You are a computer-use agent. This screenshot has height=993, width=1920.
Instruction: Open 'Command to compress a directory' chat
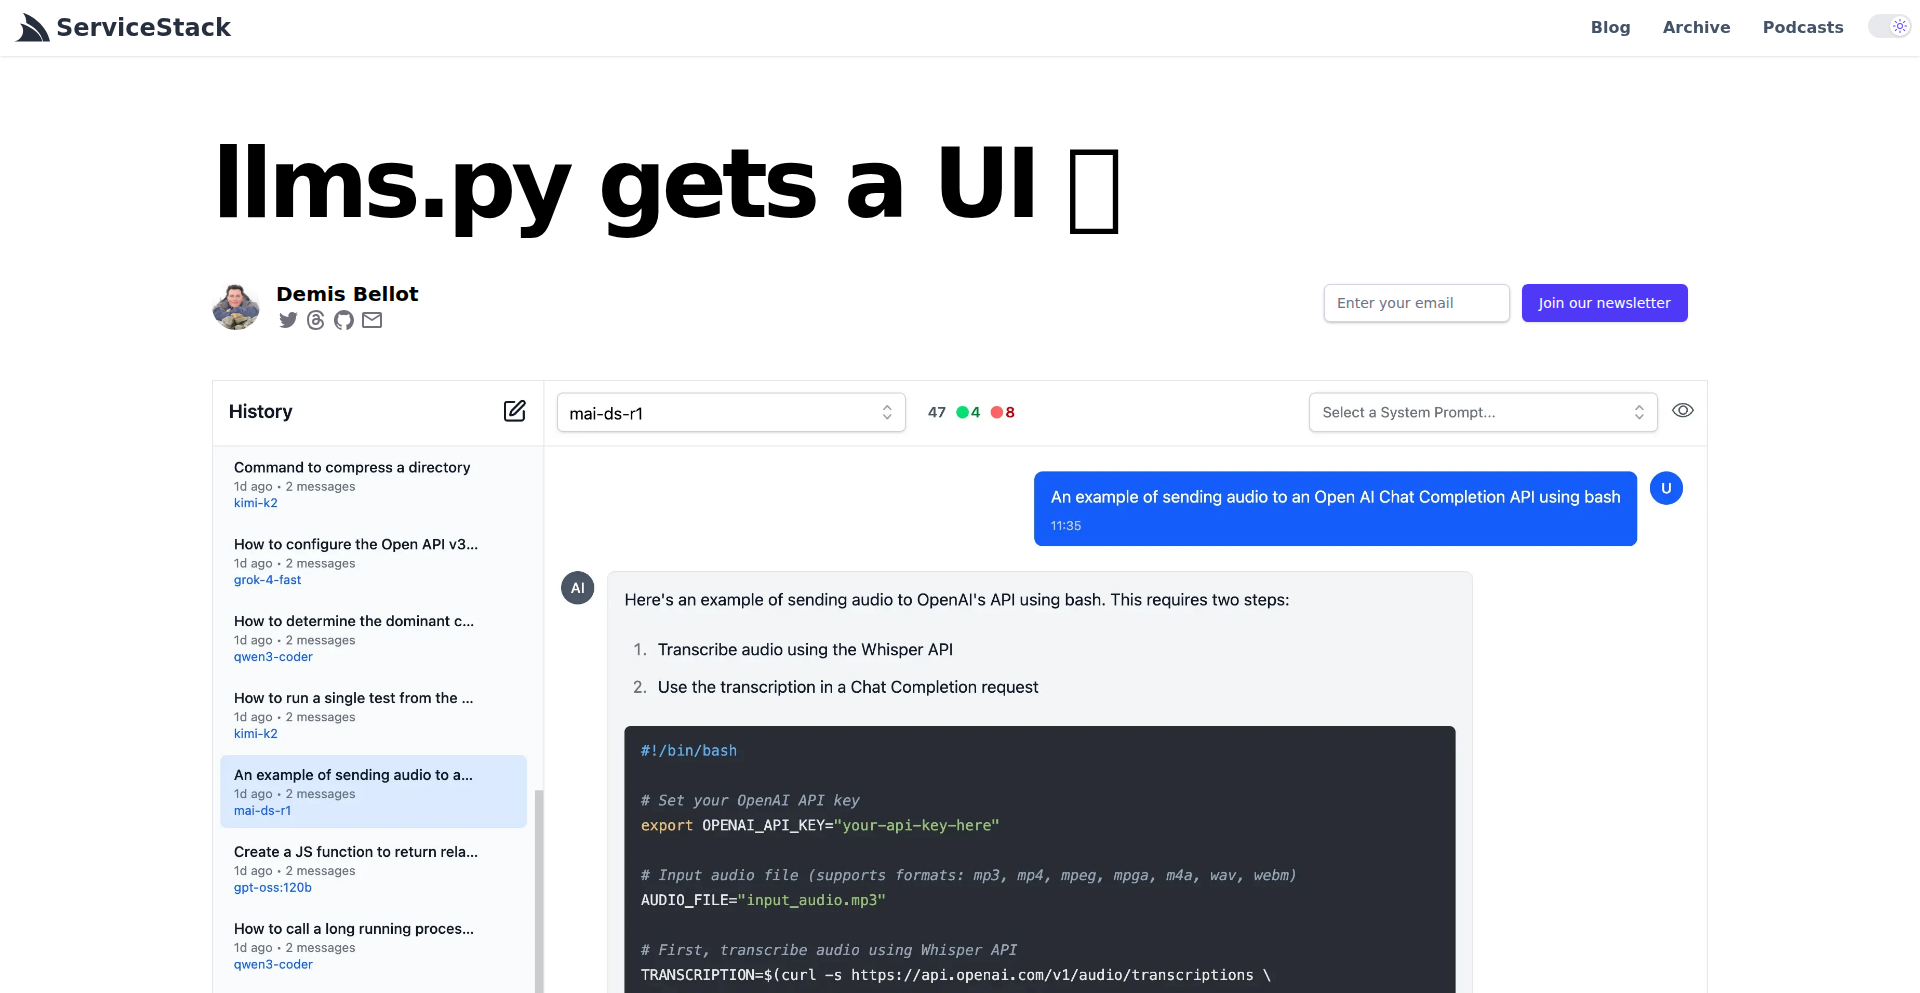tap(373, 484)
